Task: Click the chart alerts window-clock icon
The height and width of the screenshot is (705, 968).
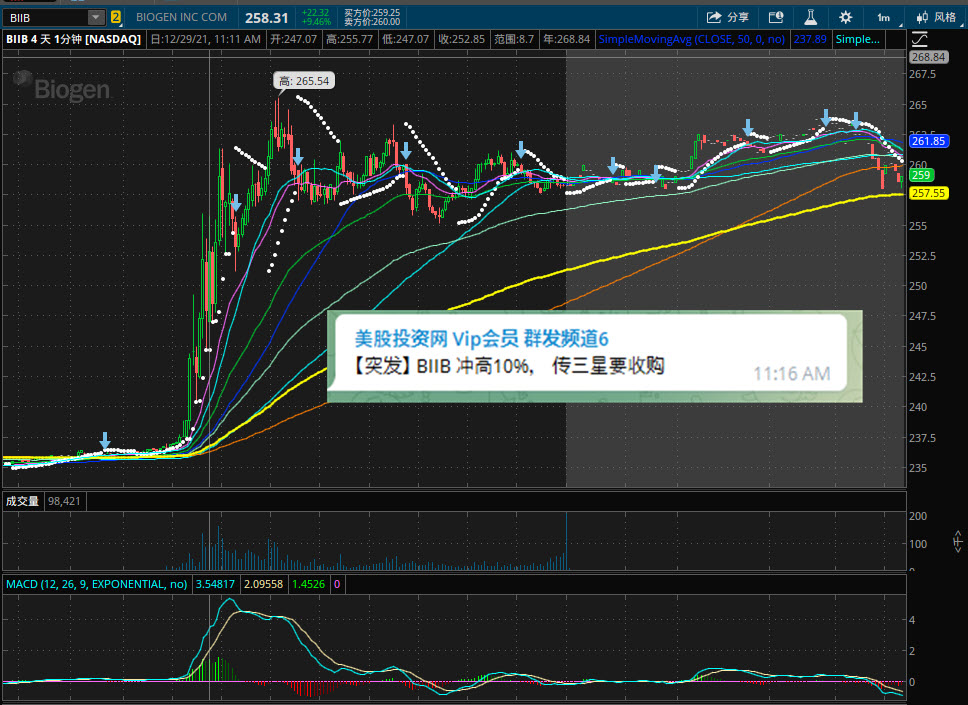Action: point(776,17)
